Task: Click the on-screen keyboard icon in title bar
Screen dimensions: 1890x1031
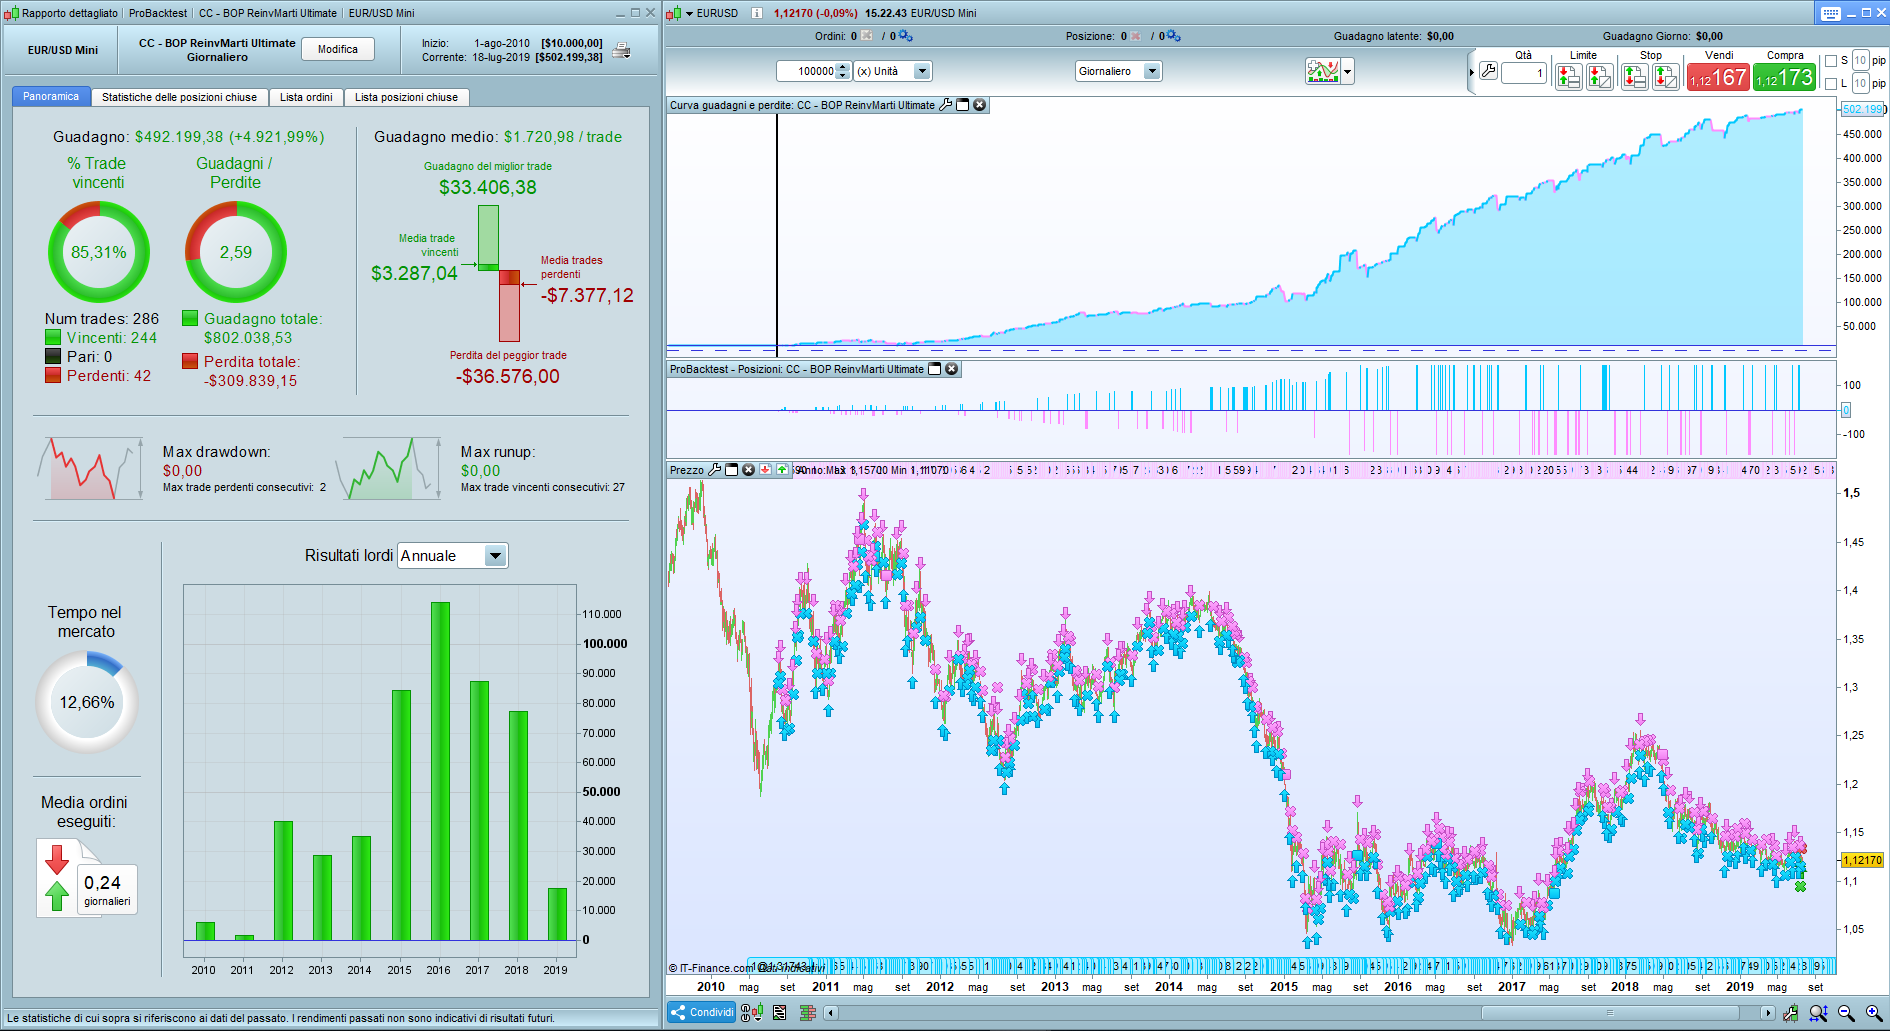Action: [1831, 13]
